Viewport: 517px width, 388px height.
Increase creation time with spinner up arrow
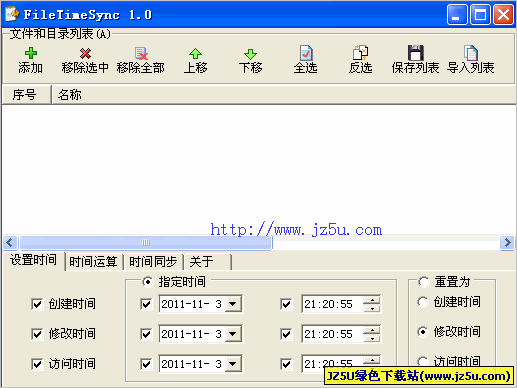[372, 300]
